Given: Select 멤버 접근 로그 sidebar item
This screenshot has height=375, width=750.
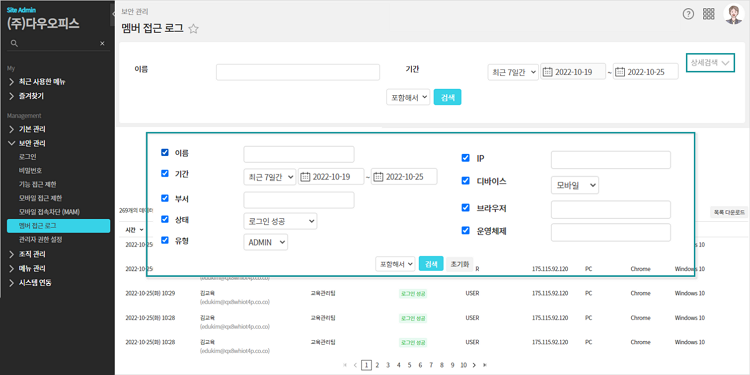Looking at the screenshot, I should (x=58, y=226).
